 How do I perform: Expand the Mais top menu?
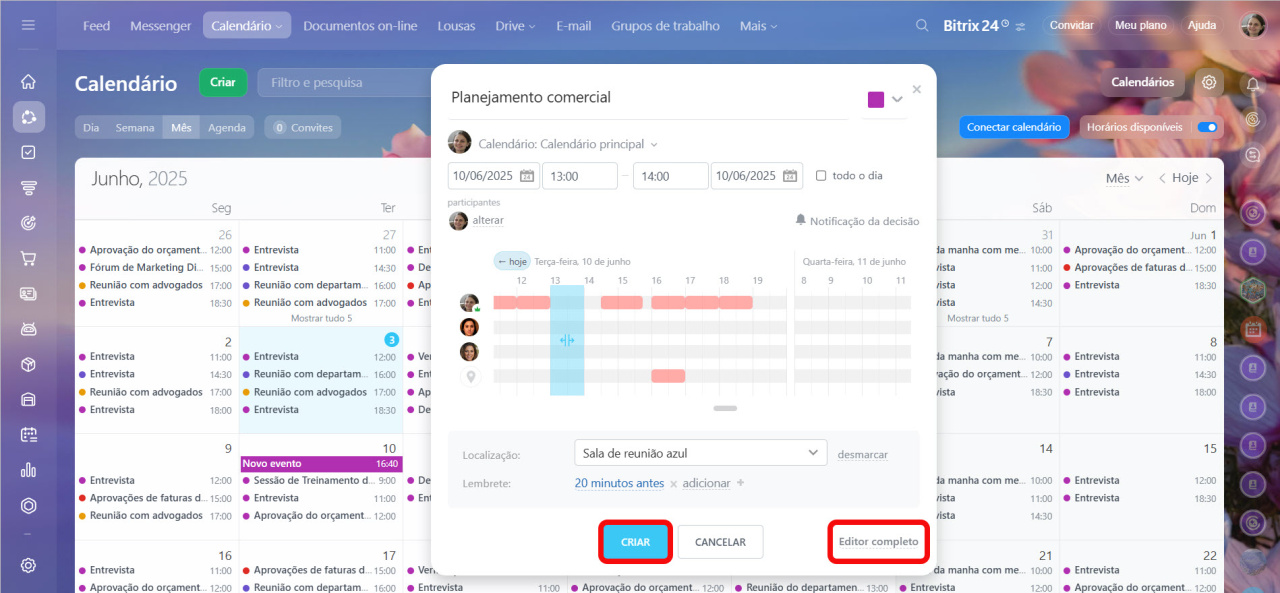tap(758, 26)
